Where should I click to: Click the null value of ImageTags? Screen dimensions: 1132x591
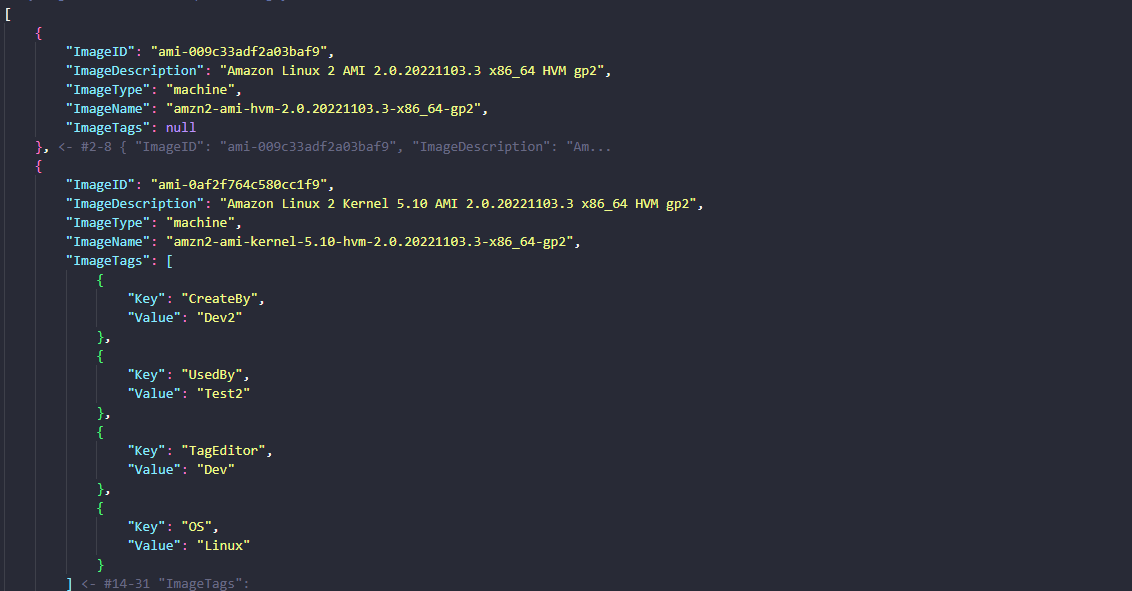(x=181, y=128)
